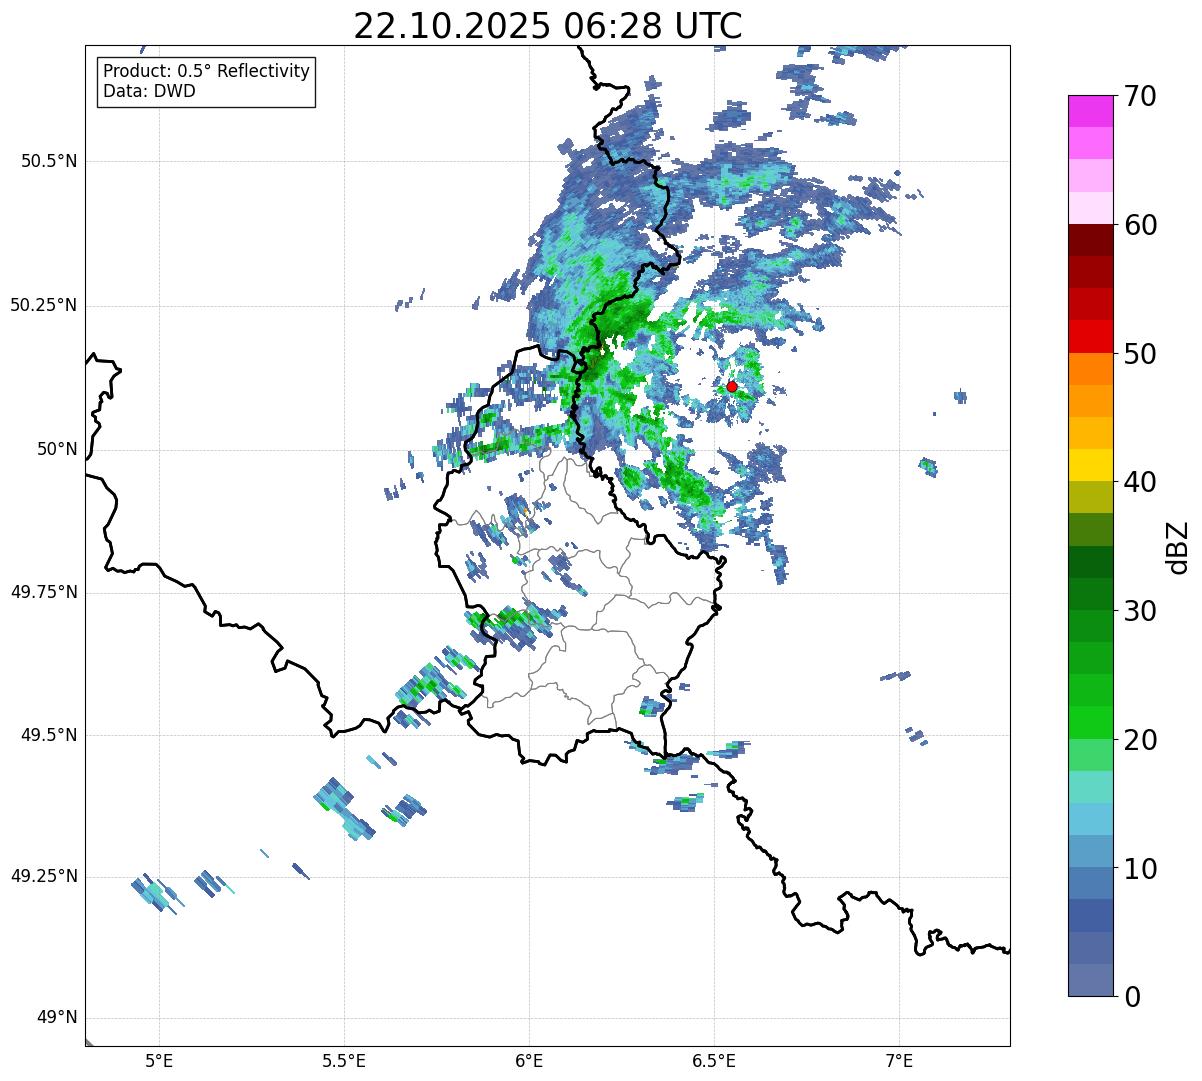The height and width of the screenshot is (1081, 1202).
Task: Click the 49.75°N latitude tick label
Action: (43, 592)
